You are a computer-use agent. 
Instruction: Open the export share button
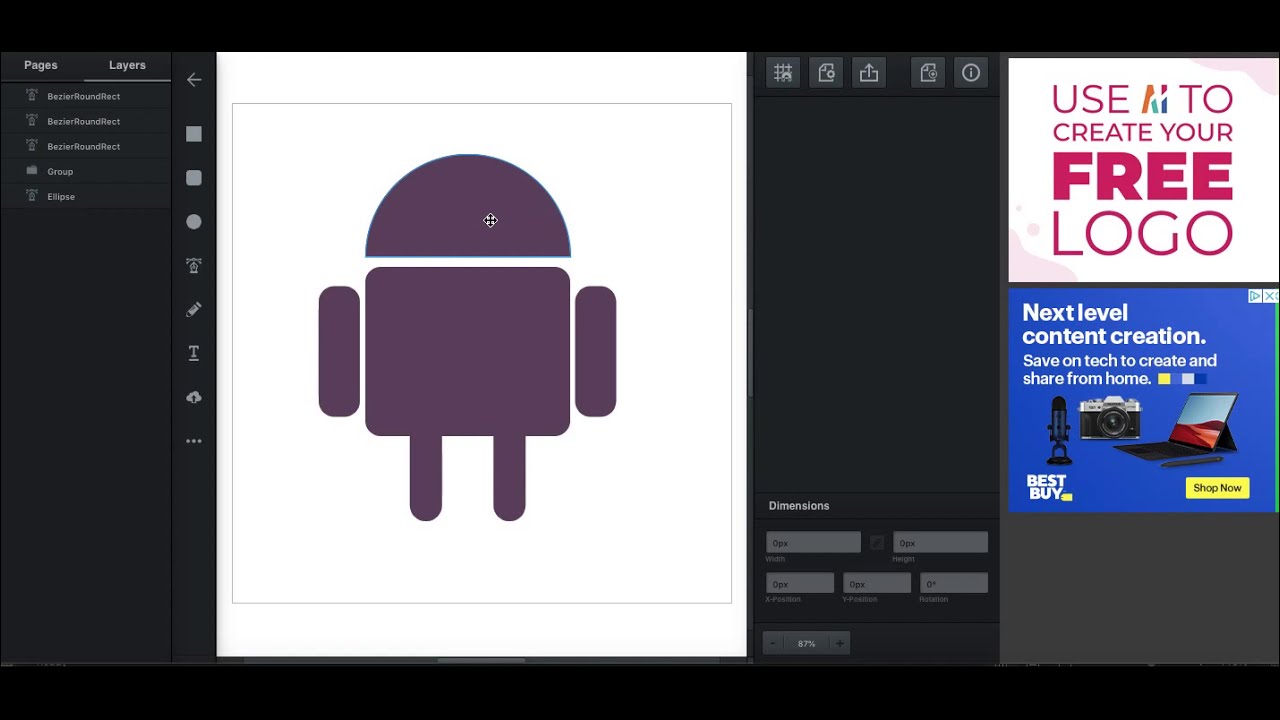869,73
